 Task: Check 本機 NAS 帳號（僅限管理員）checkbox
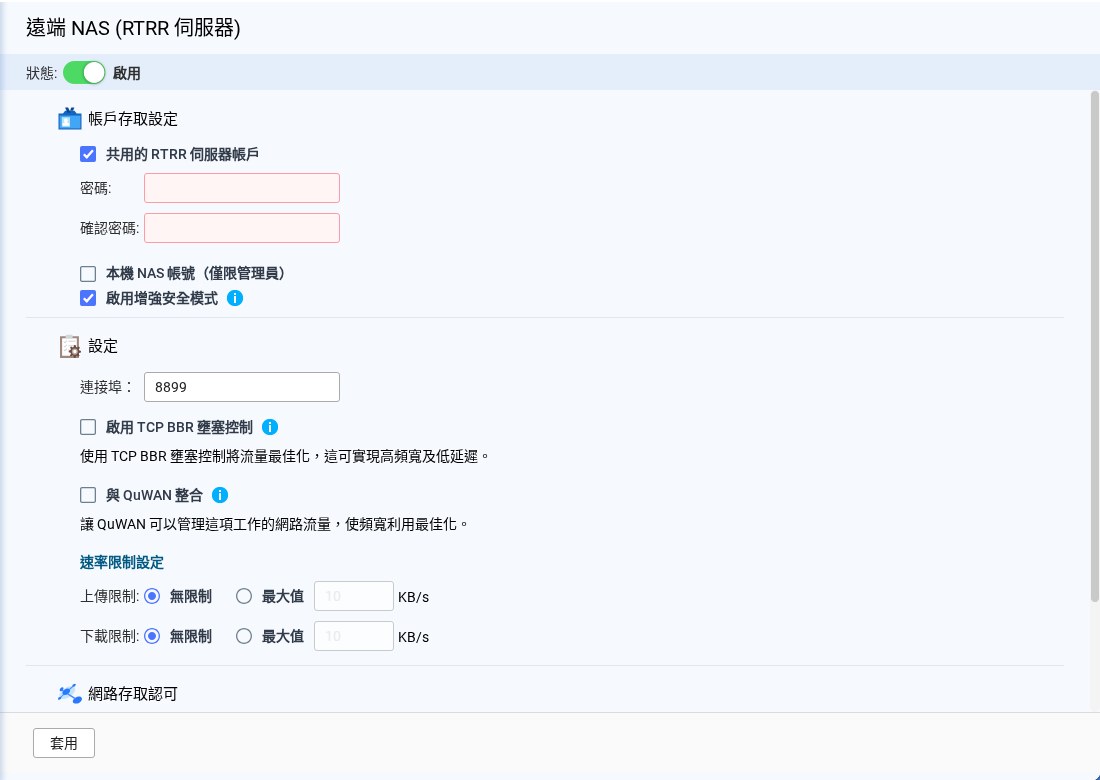coord(88,273)
